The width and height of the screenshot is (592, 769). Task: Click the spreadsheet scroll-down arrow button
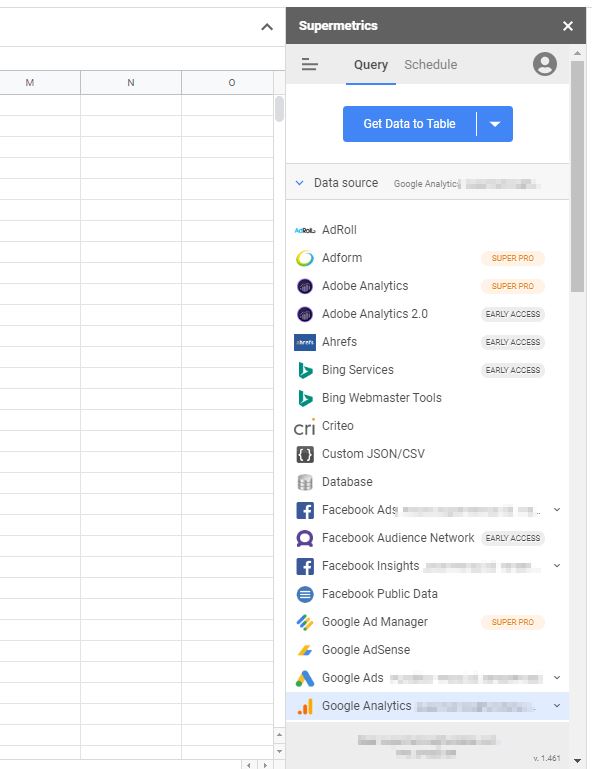coord(279,751)
